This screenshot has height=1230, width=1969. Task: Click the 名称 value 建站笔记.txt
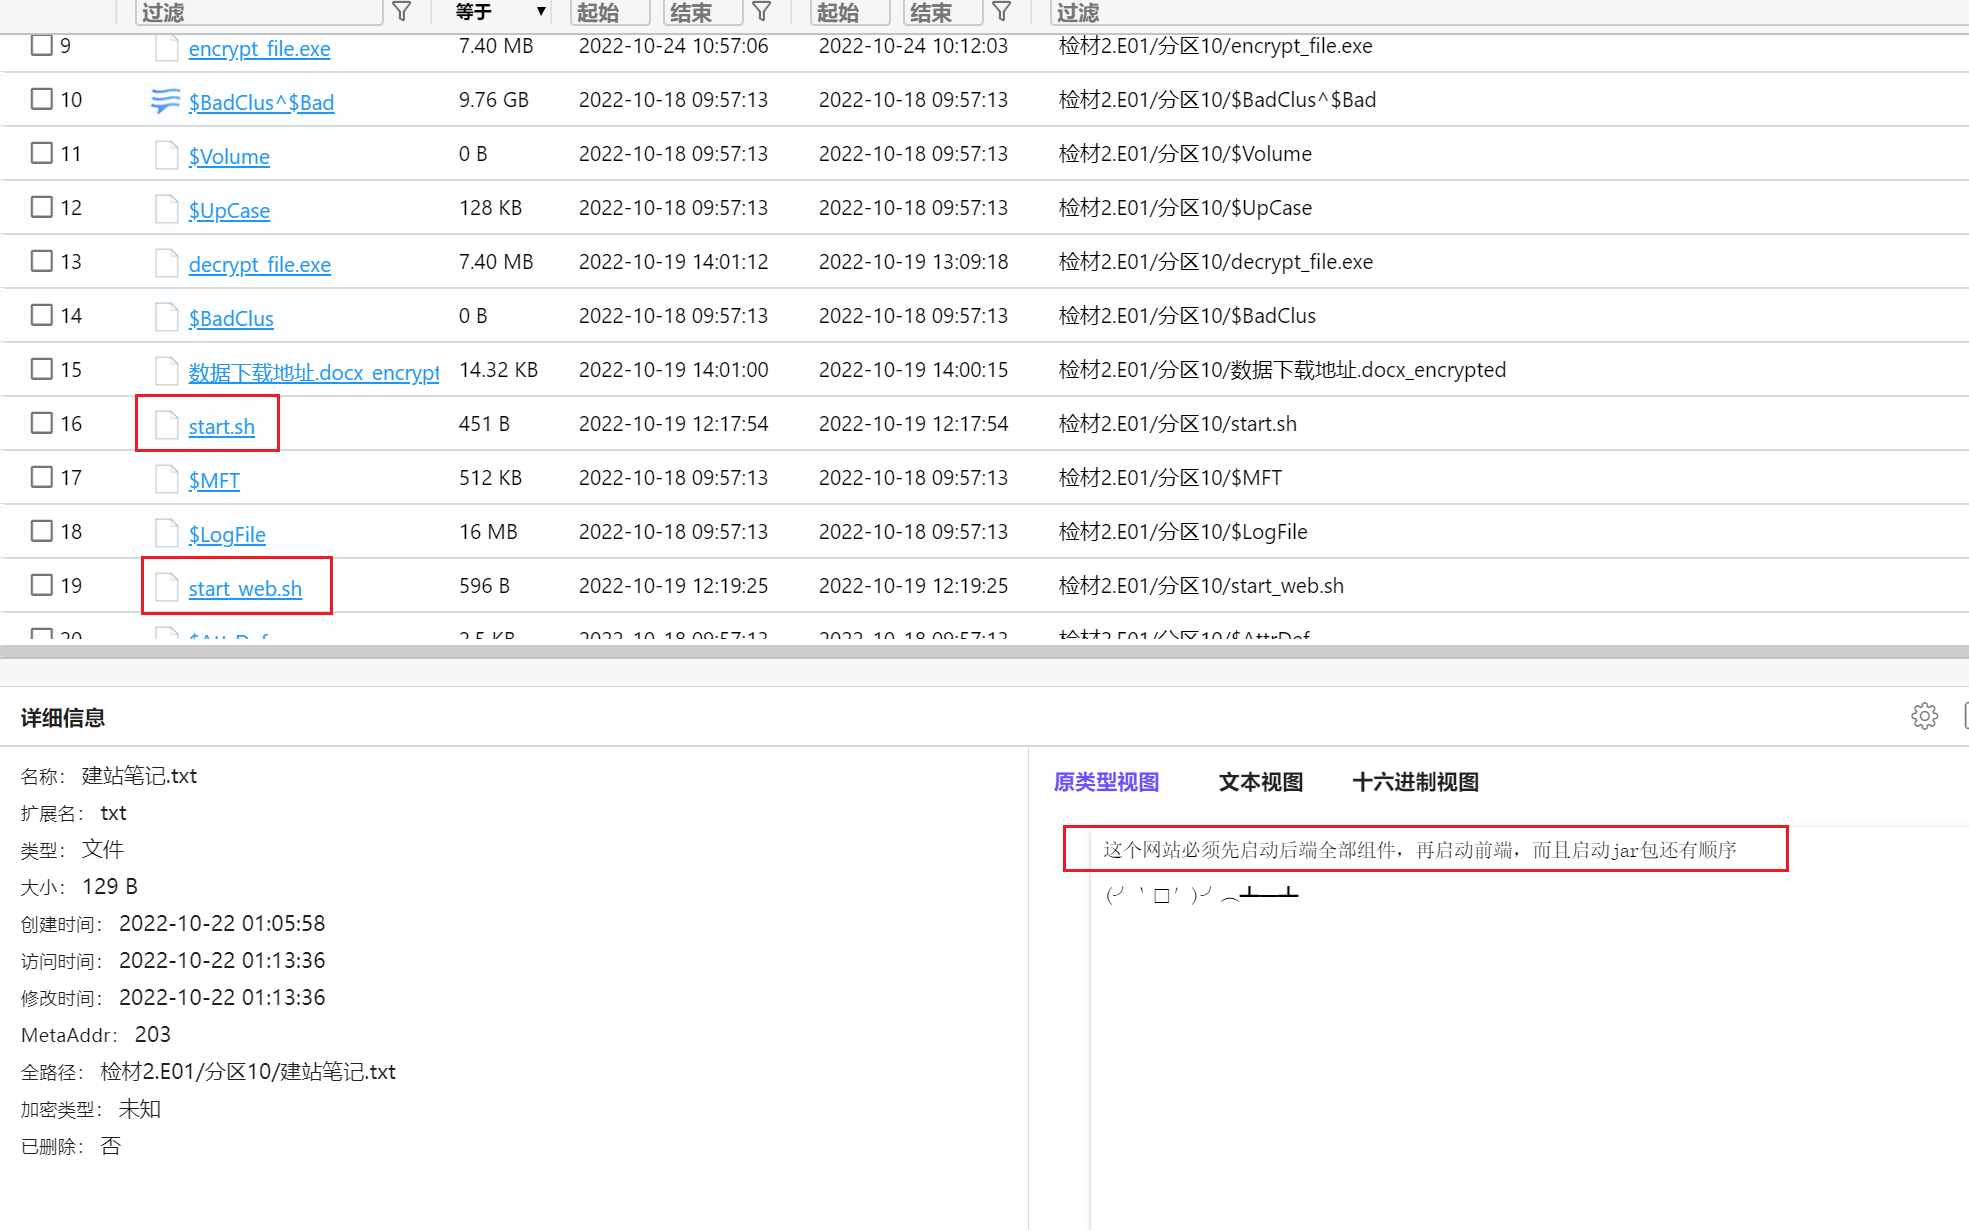point(139,775)
